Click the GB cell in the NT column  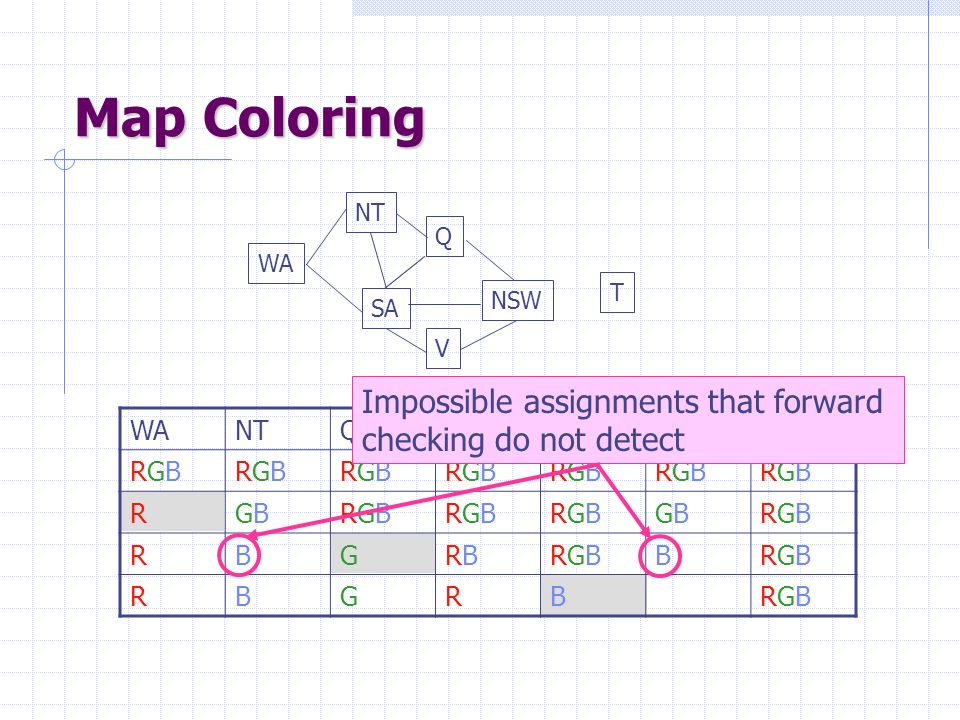click(278, 512)
